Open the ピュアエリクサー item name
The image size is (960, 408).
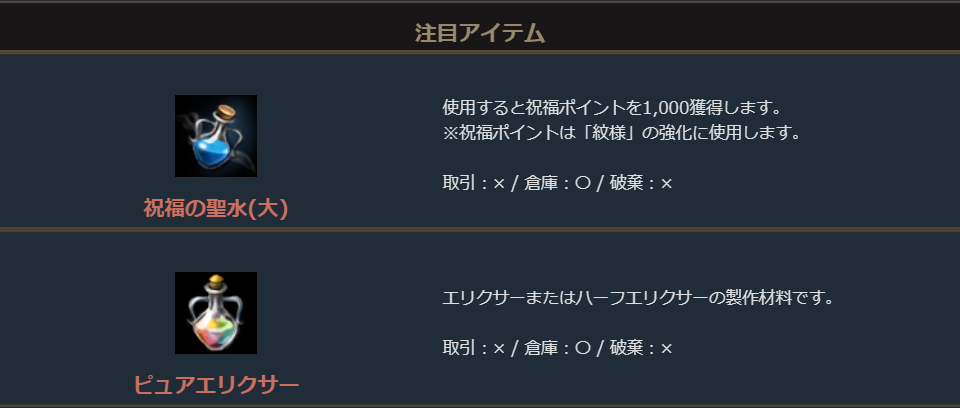216,385
